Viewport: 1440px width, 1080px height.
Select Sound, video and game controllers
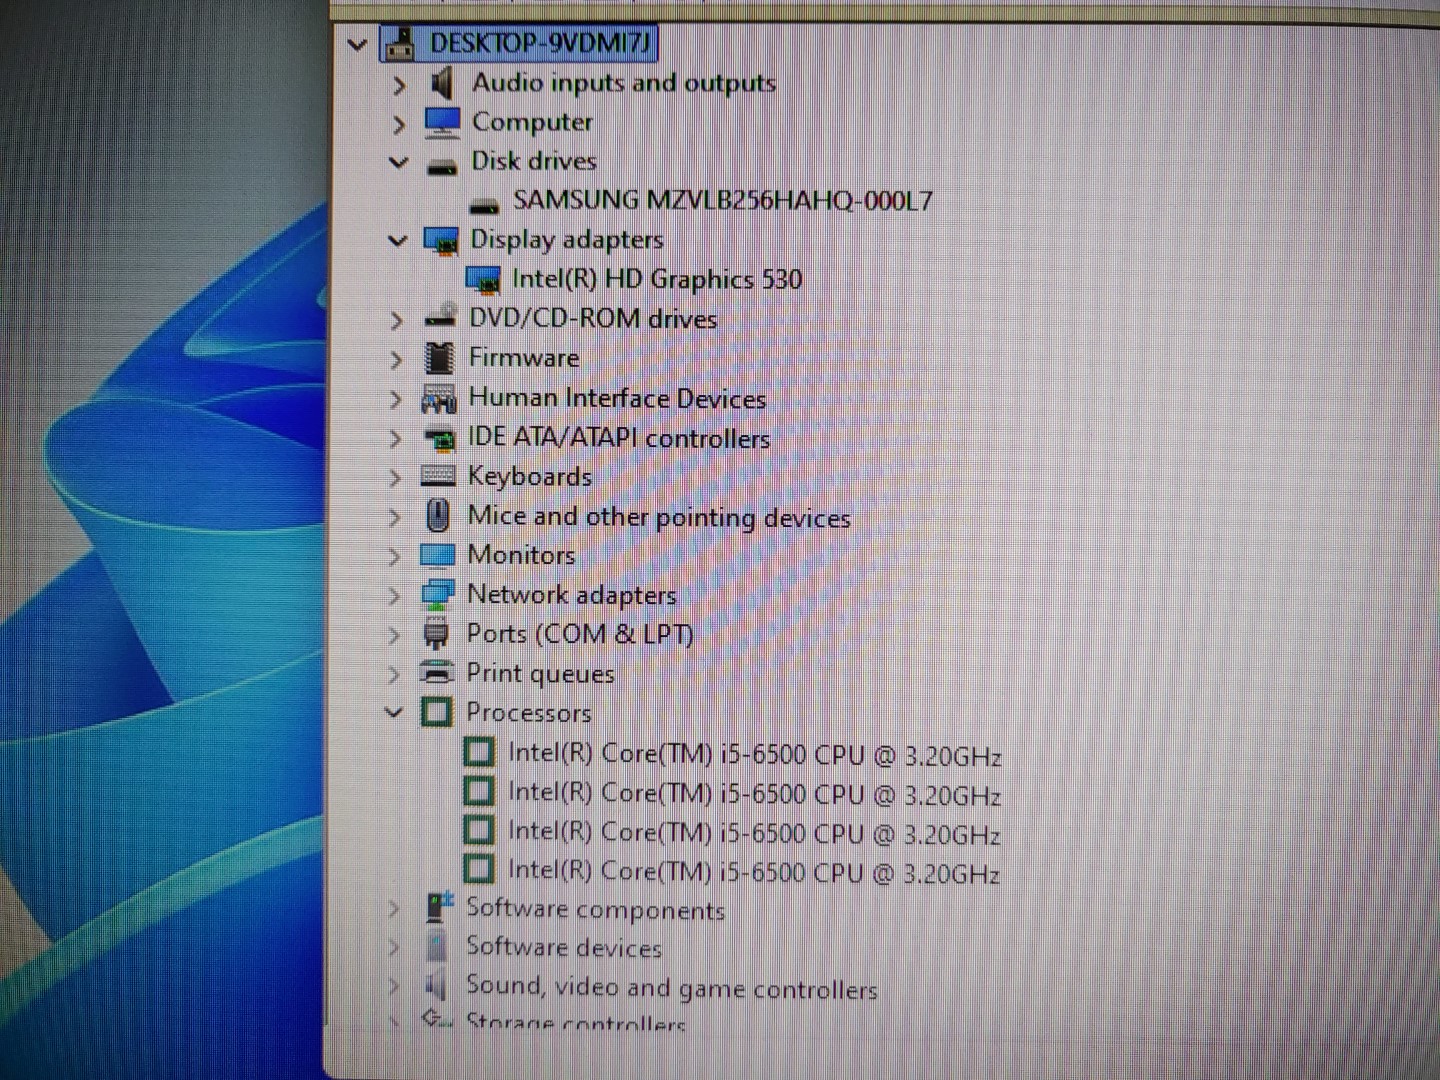coord(671,988)
